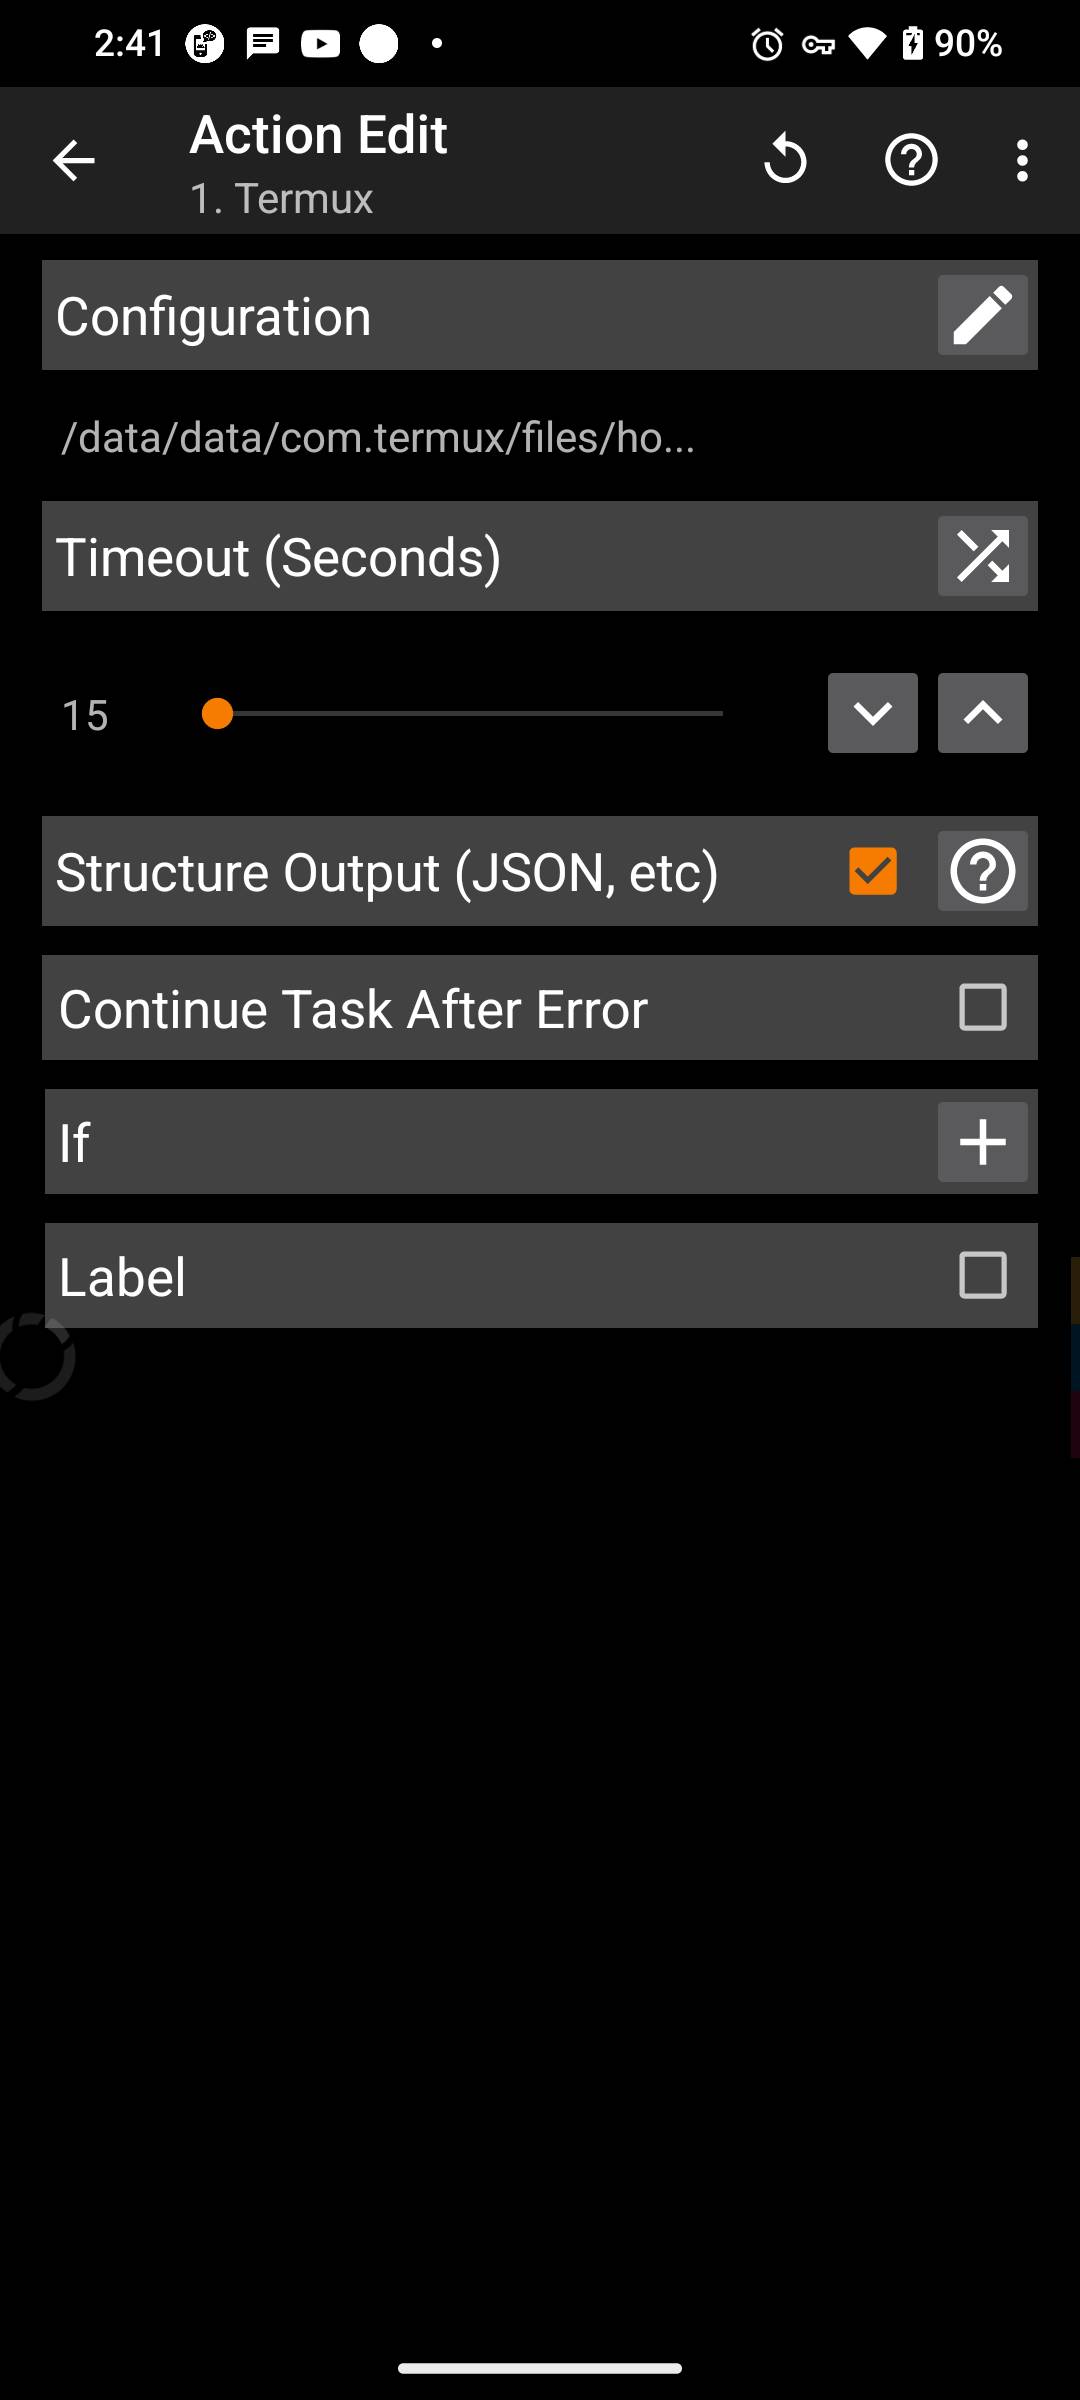Screen dimensions: 1080x2400
Task: Uncheck Structure Output (JSON, etc) checkbox
Action: (x=872, y=871)
